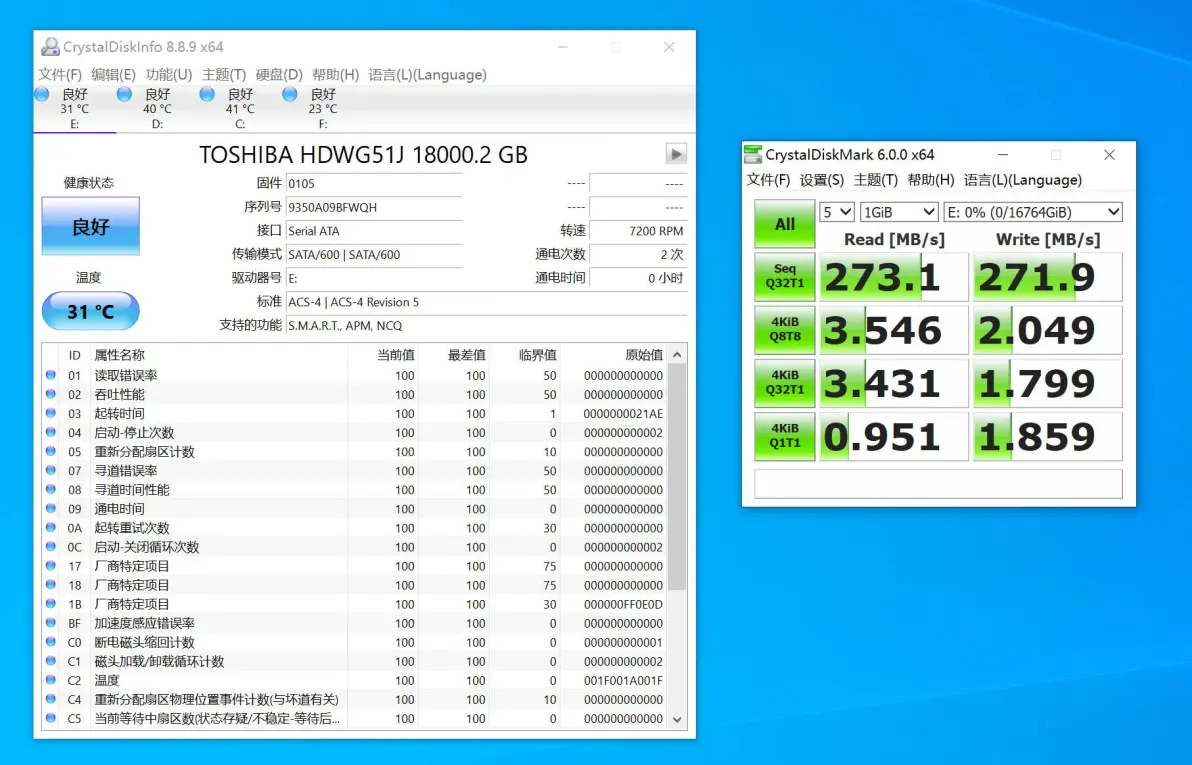This screenshot has height=765, width=1192.
Task: Open 语言(L)(Language) menu in CrystalDiskInfo
Action: pyautogui.click(x=427, y=75)
